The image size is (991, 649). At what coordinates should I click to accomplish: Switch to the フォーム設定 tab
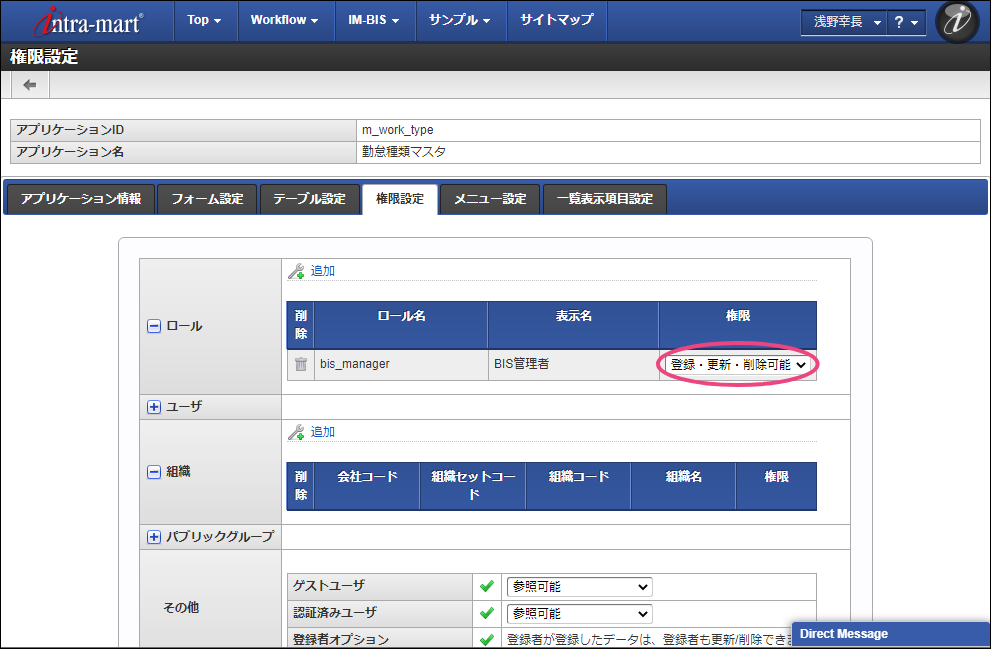click(x=207, y=199)
